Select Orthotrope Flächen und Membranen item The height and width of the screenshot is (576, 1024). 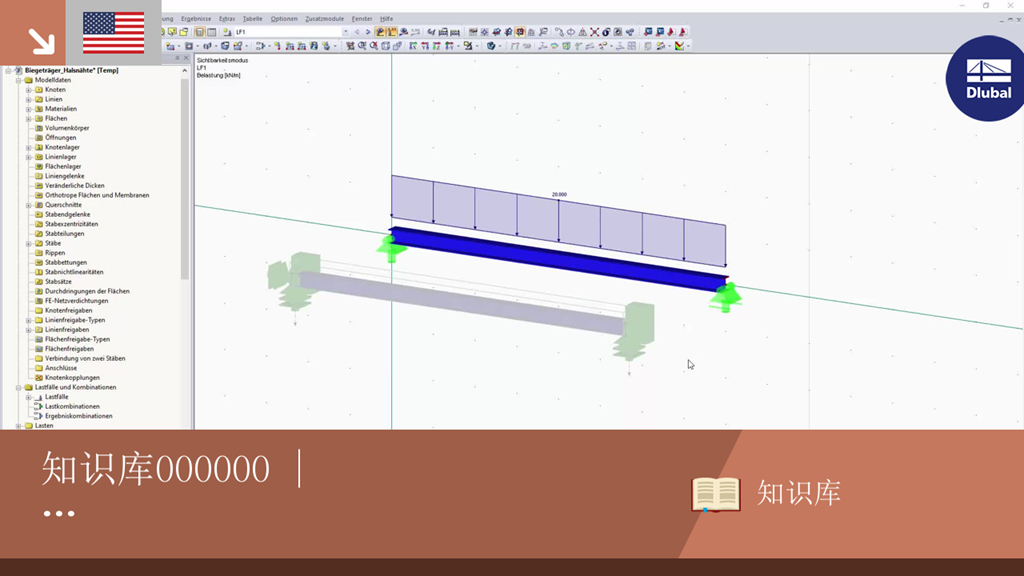click(x=97, y=195)
